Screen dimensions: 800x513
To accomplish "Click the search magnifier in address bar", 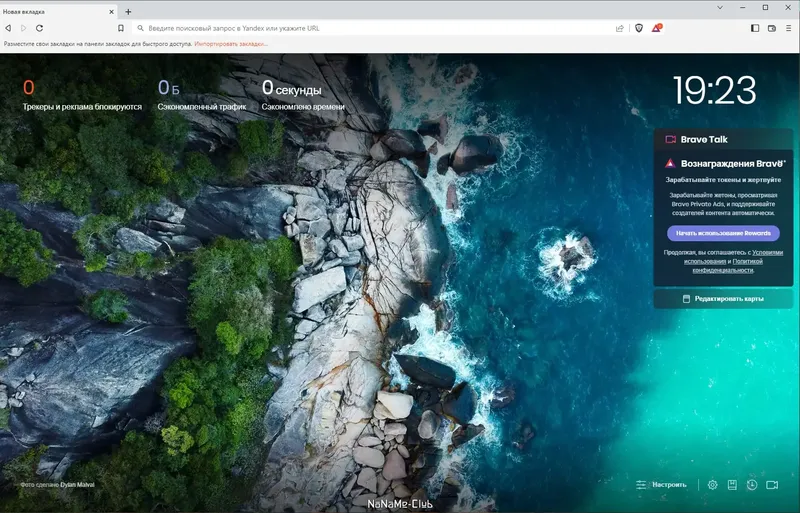I will pos(140,28).
